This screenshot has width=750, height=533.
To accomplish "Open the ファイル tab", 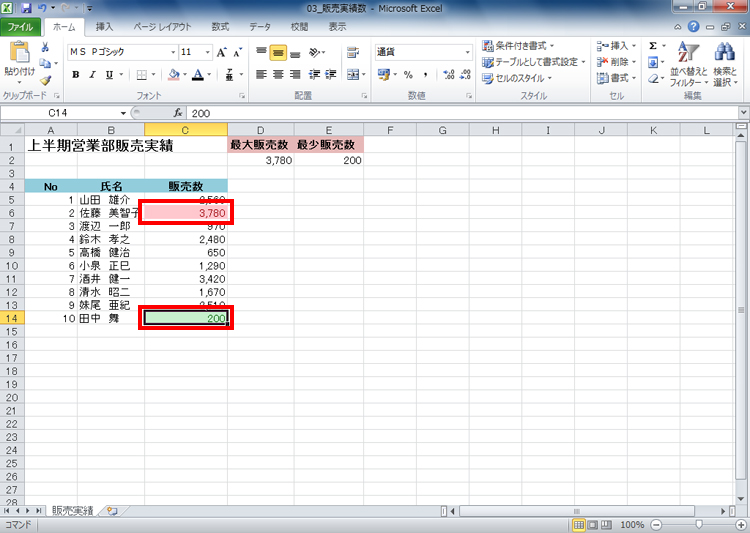I will point(20,27).
